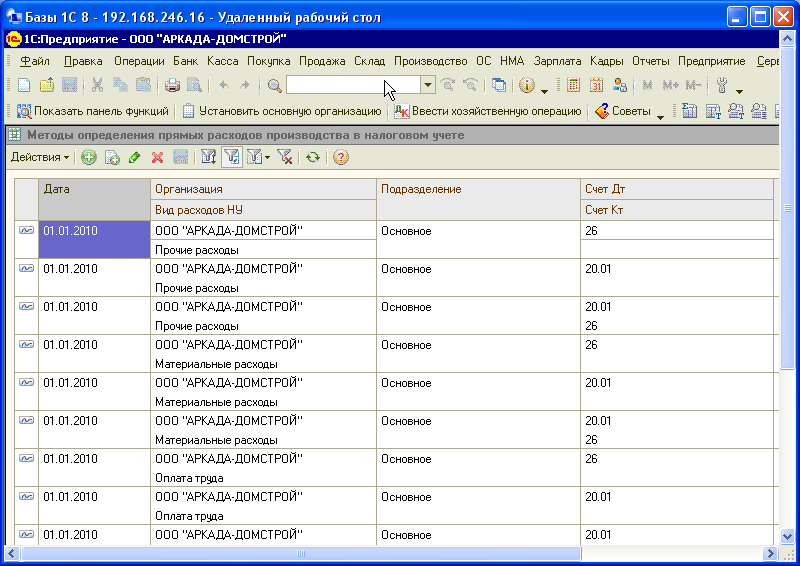Open the calendar icon in main toolbar

596,86
